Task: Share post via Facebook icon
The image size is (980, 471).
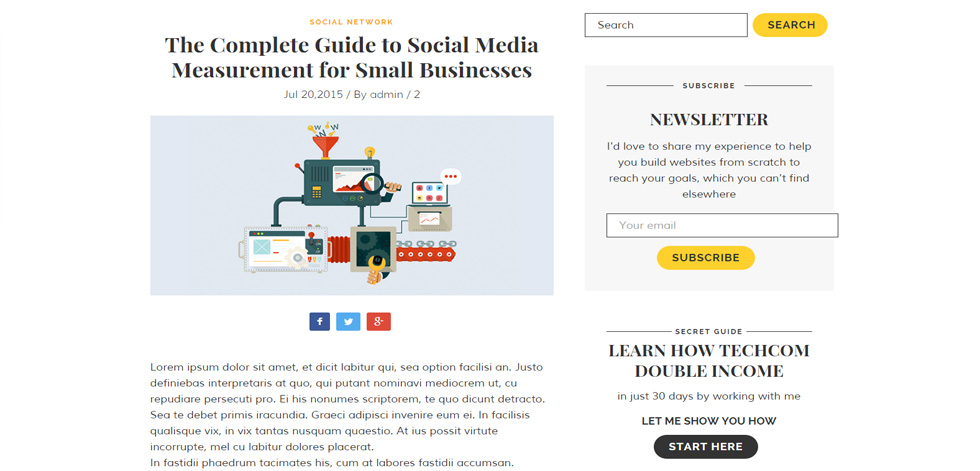Action: pyautogui.click(x=319, y=322)
